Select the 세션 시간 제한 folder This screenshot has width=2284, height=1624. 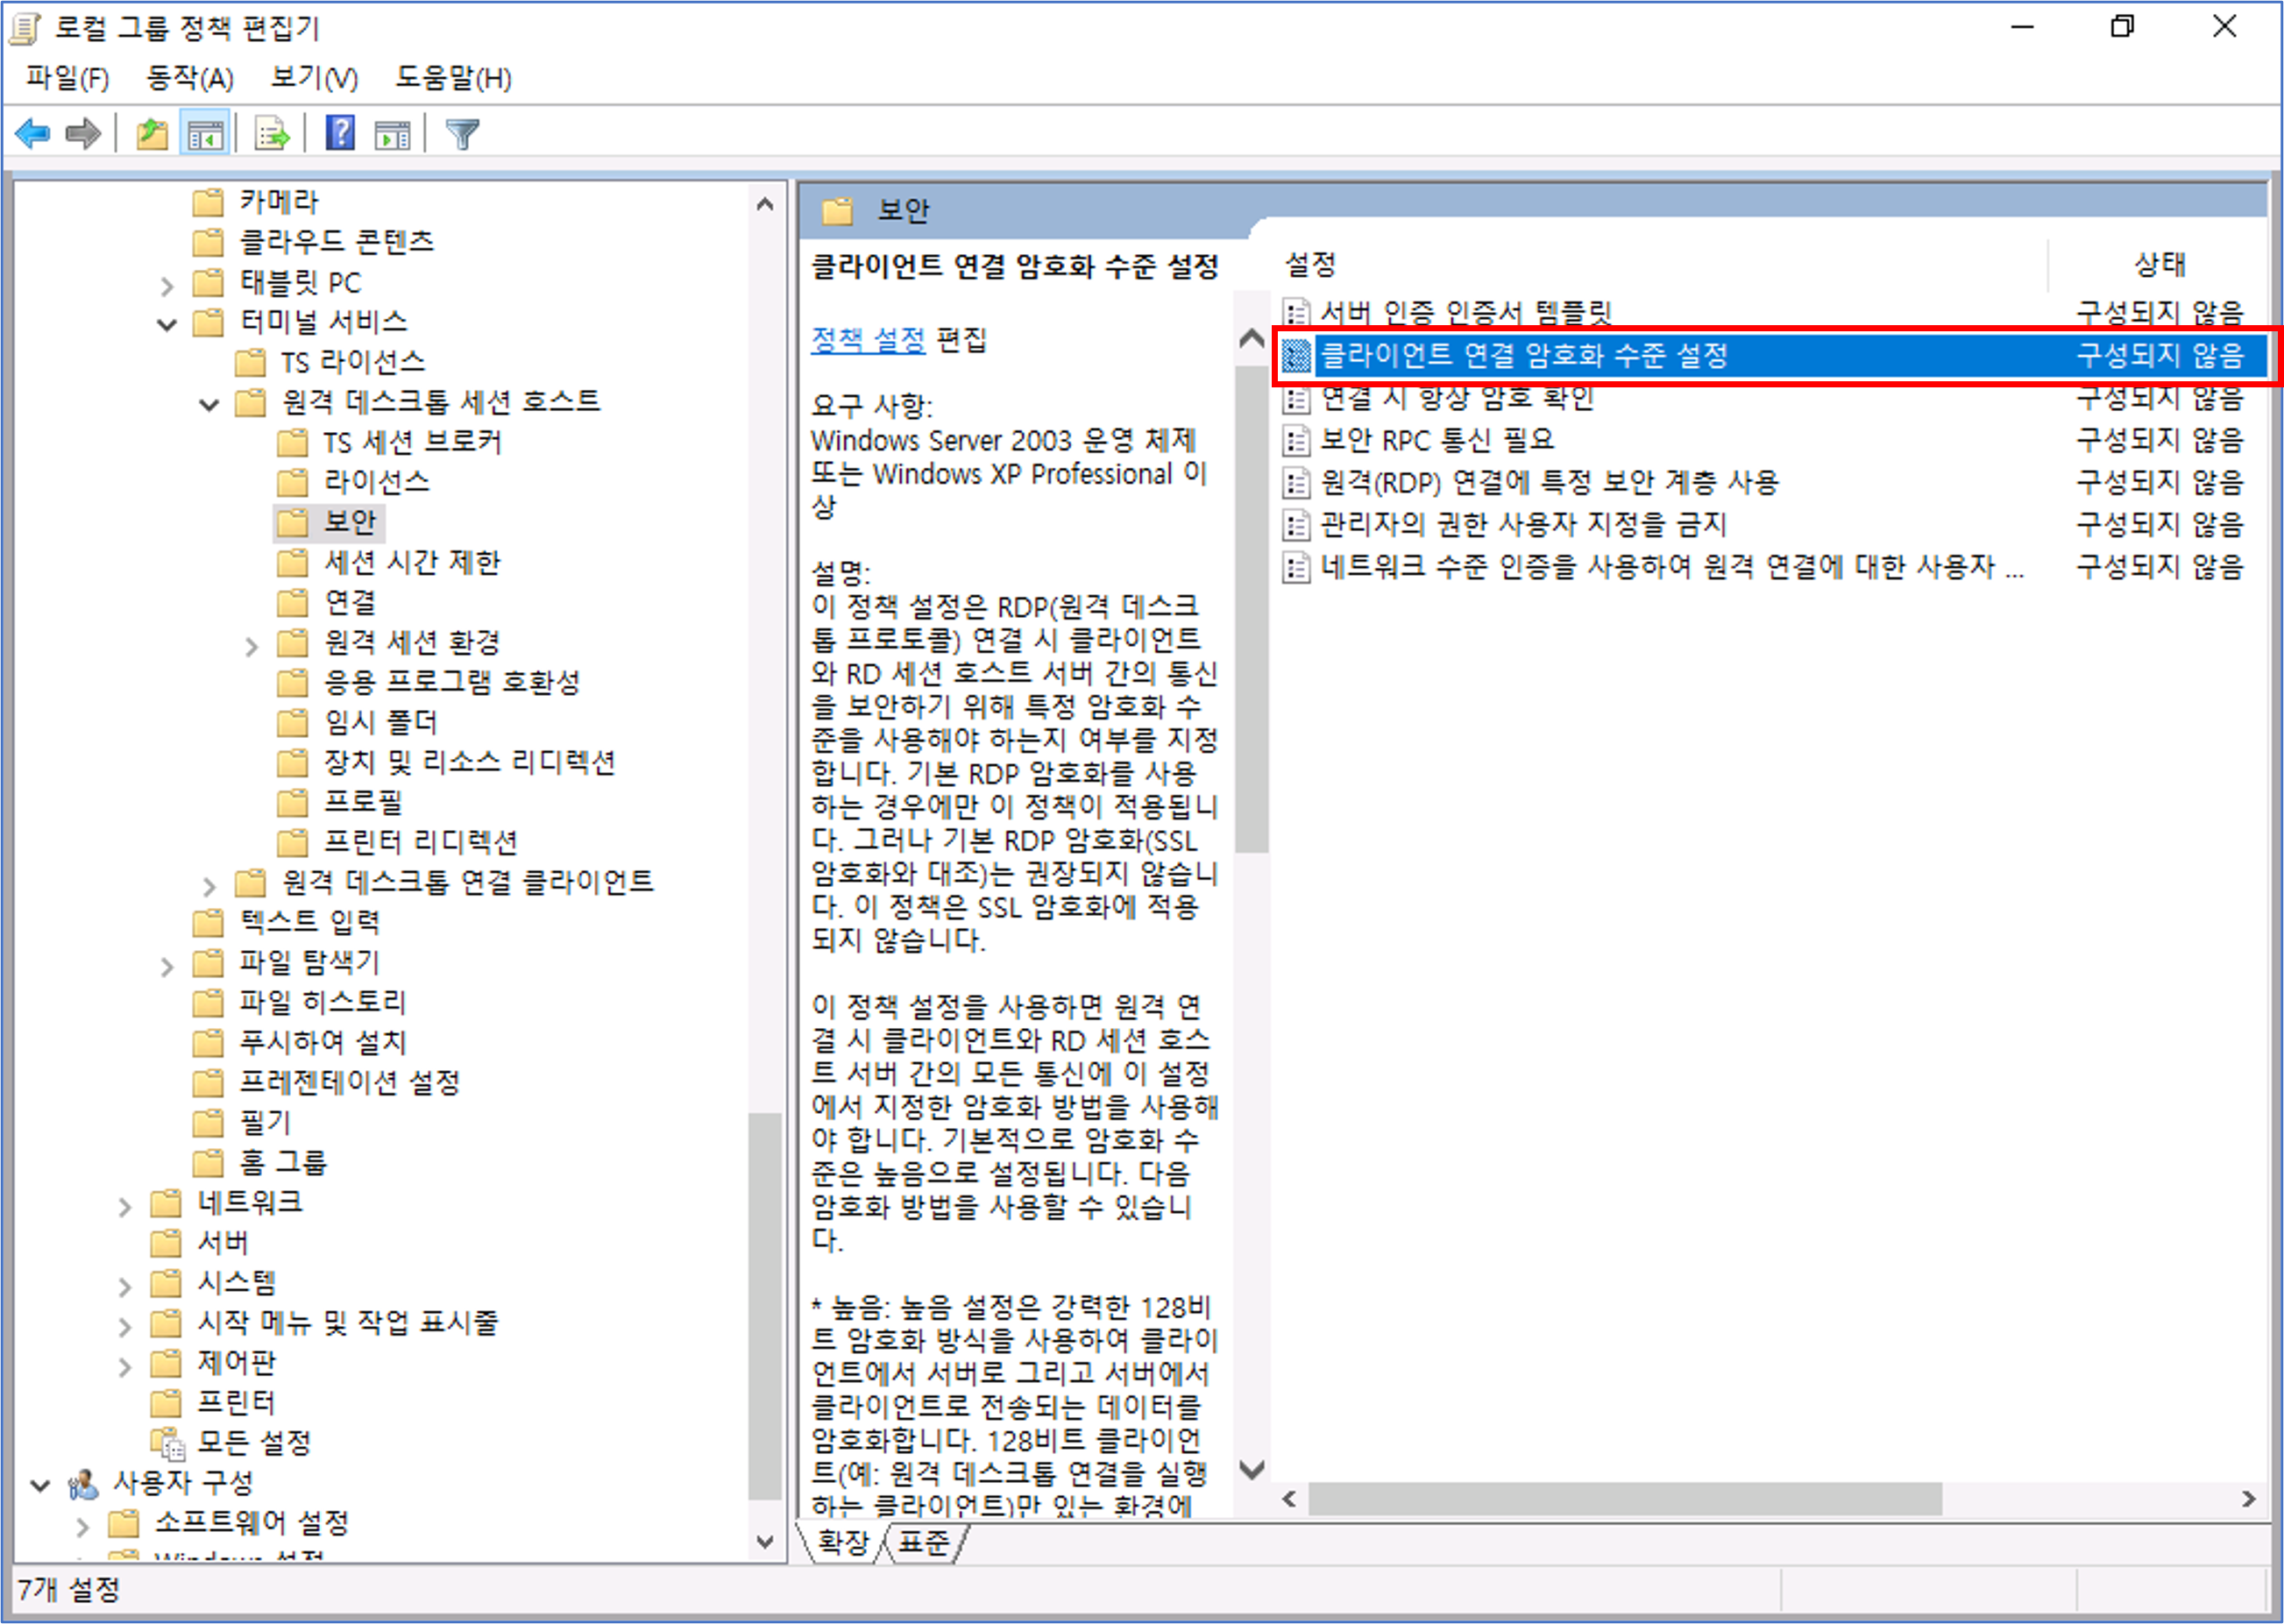[x=411, y=563]
